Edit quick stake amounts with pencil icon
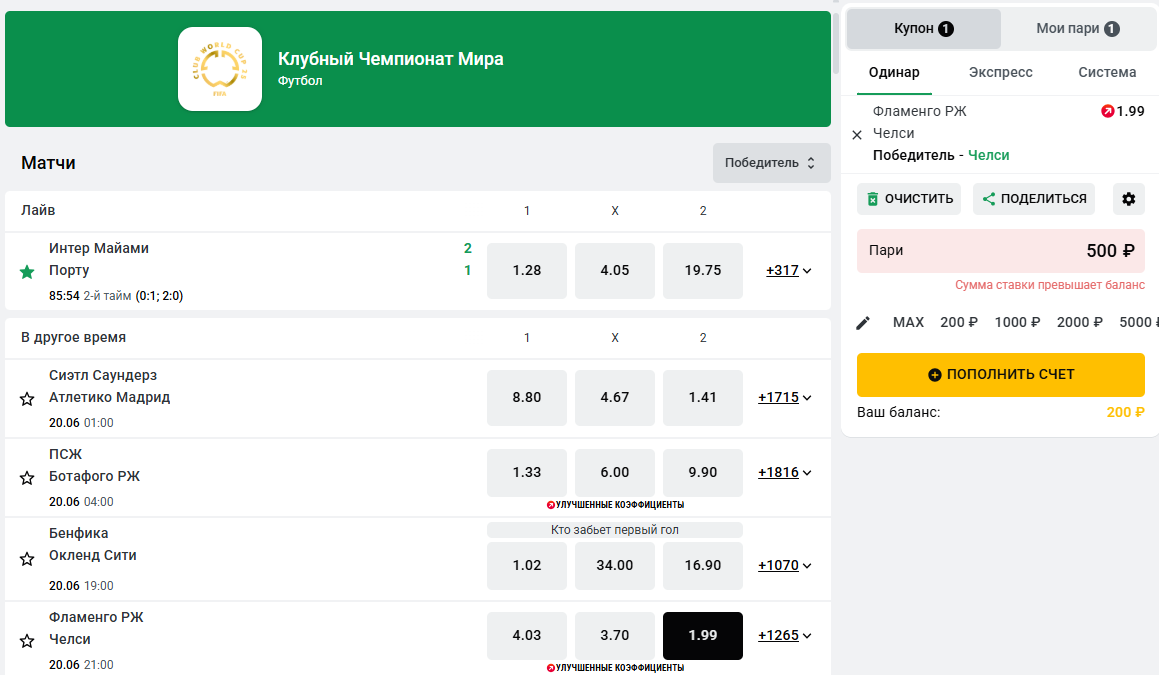The image size is (1159, 675). (x=863, y=323)
